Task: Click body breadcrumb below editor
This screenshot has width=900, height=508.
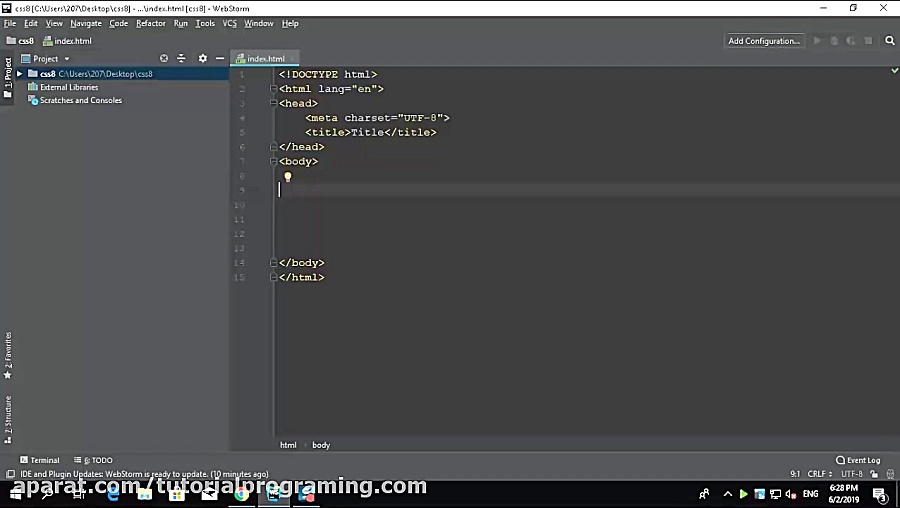Action: point(321,445)
